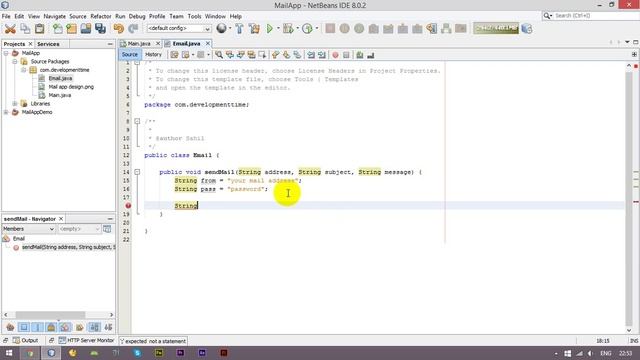
Task: Toggle Fully Qualified Names filter in Navigator
Action: coord(80,327)
